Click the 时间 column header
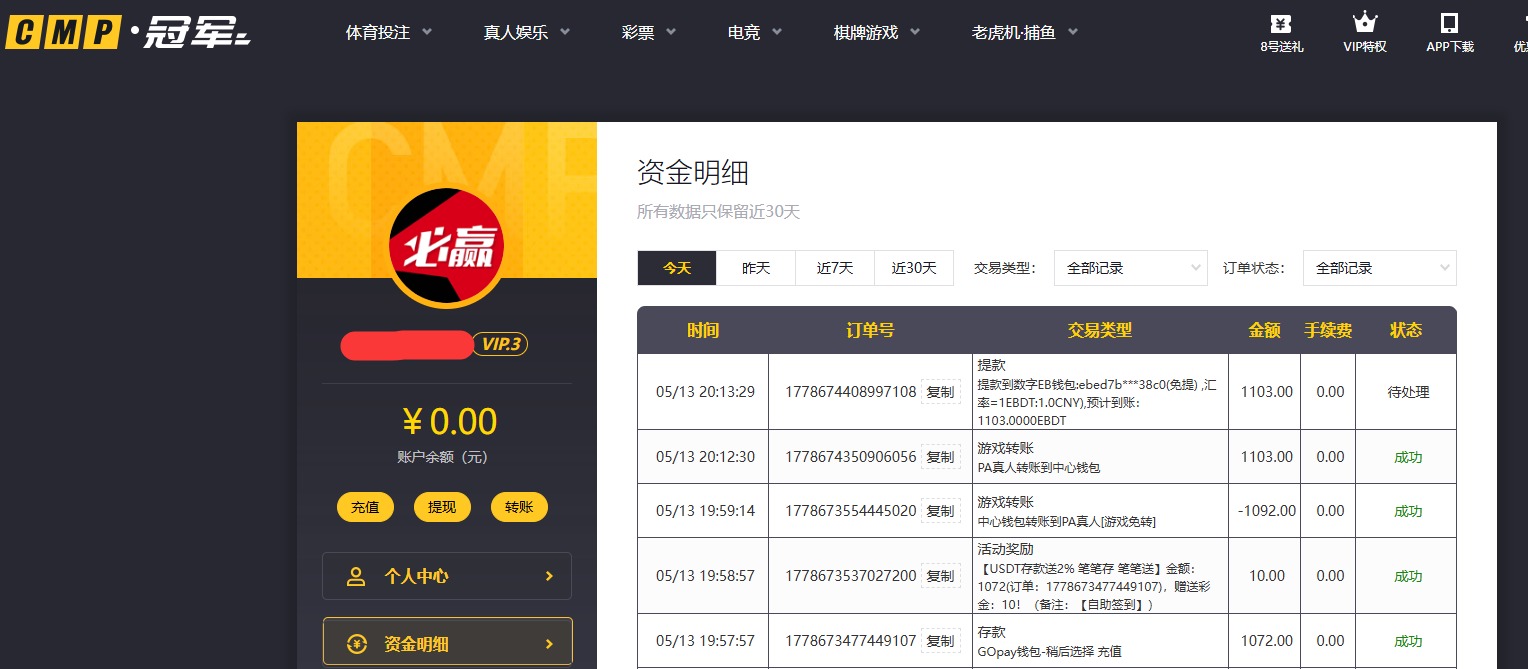The height and width of the screenshot is (669, 1528). 703,330
